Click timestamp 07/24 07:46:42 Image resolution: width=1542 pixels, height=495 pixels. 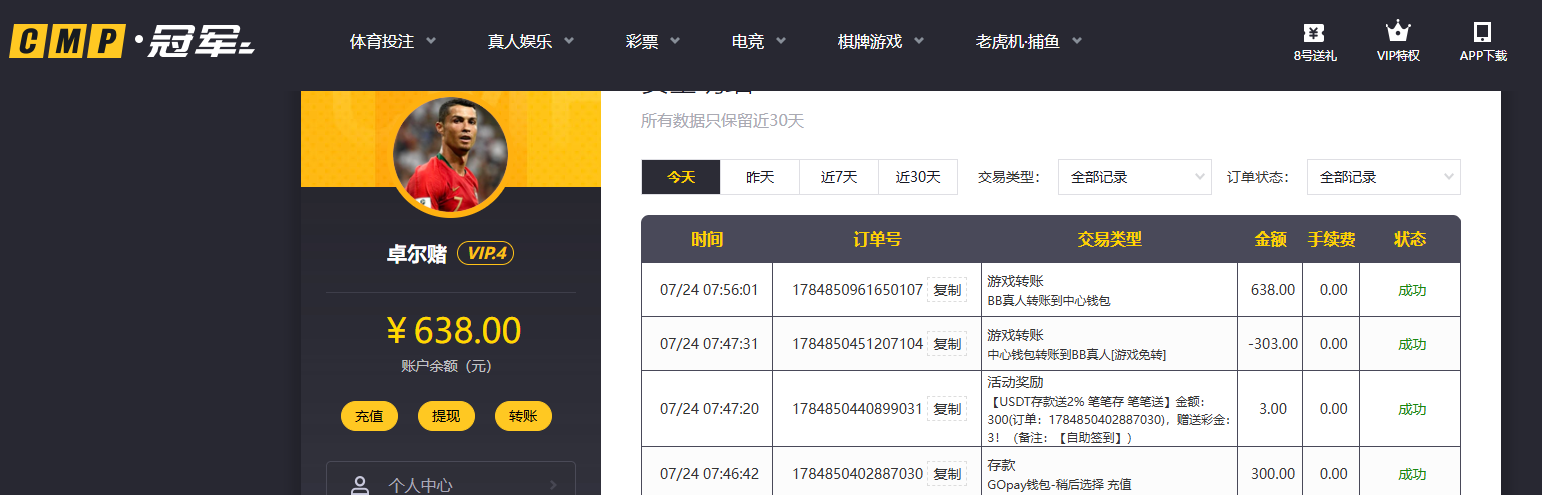tap(709, 473)
